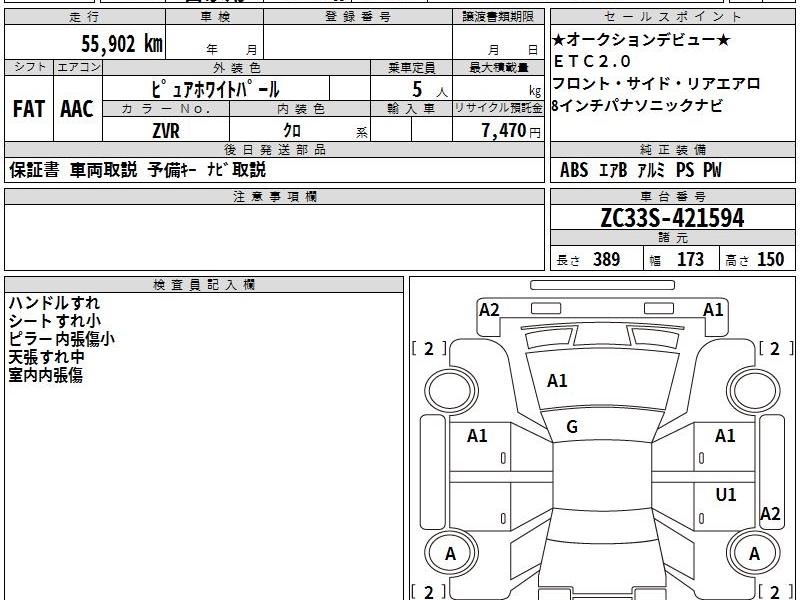
Task: Click the カラーNo. header
Action: (x=166, y=109)
